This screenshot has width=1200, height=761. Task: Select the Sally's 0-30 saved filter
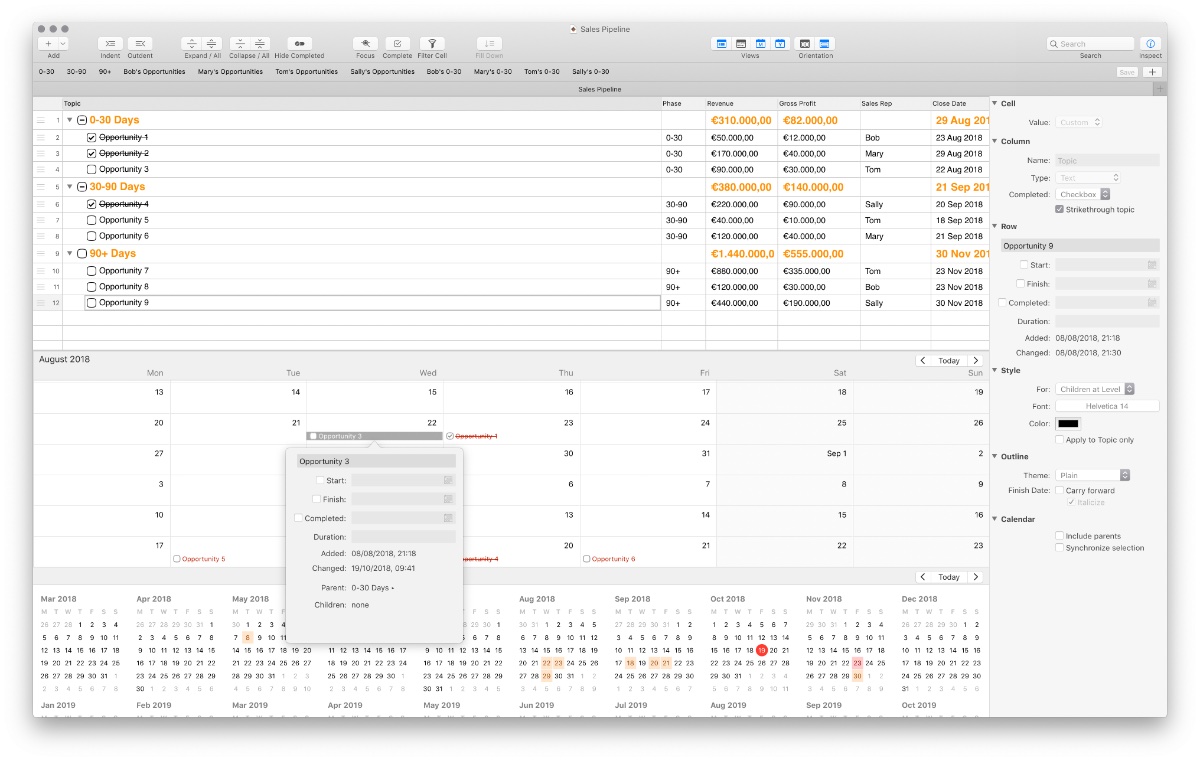590,72
